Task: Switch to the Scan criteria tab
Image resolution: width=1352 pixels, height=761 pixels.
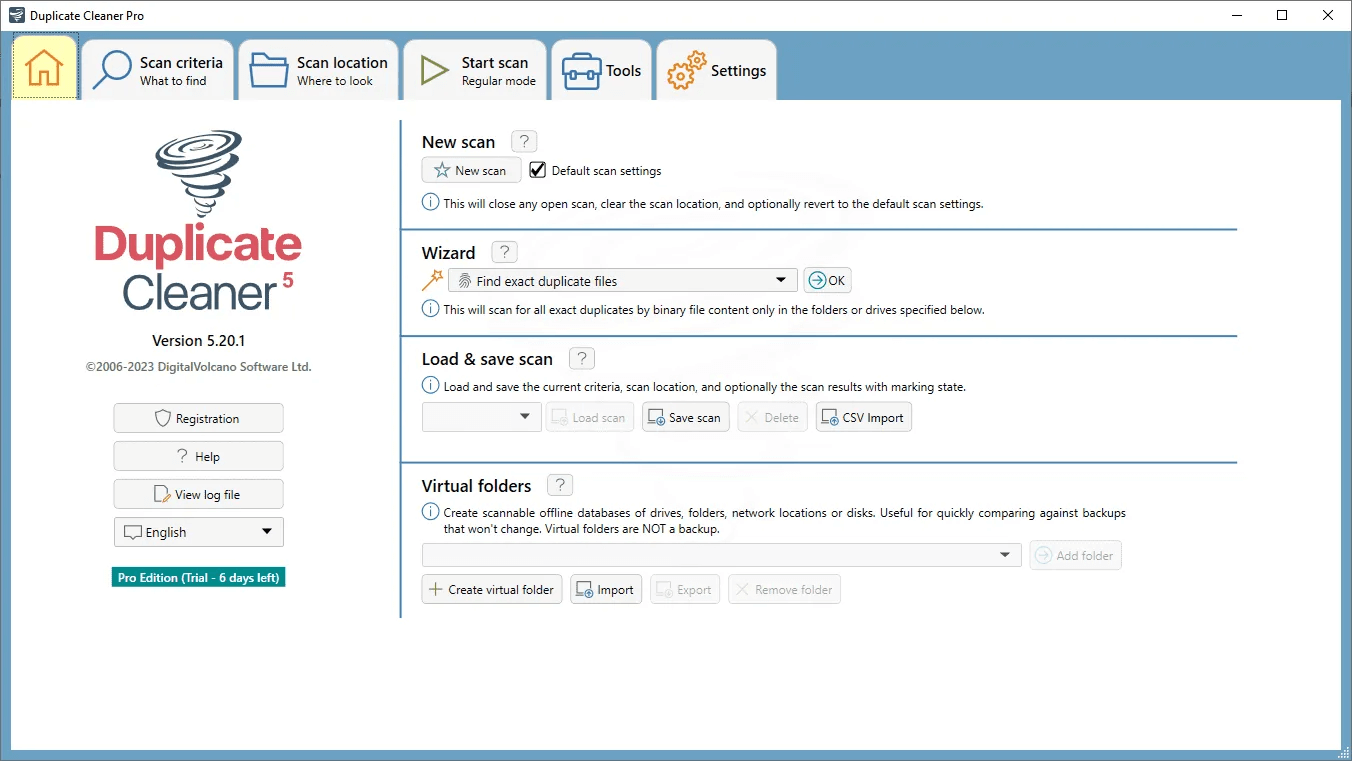Action: 158,70
